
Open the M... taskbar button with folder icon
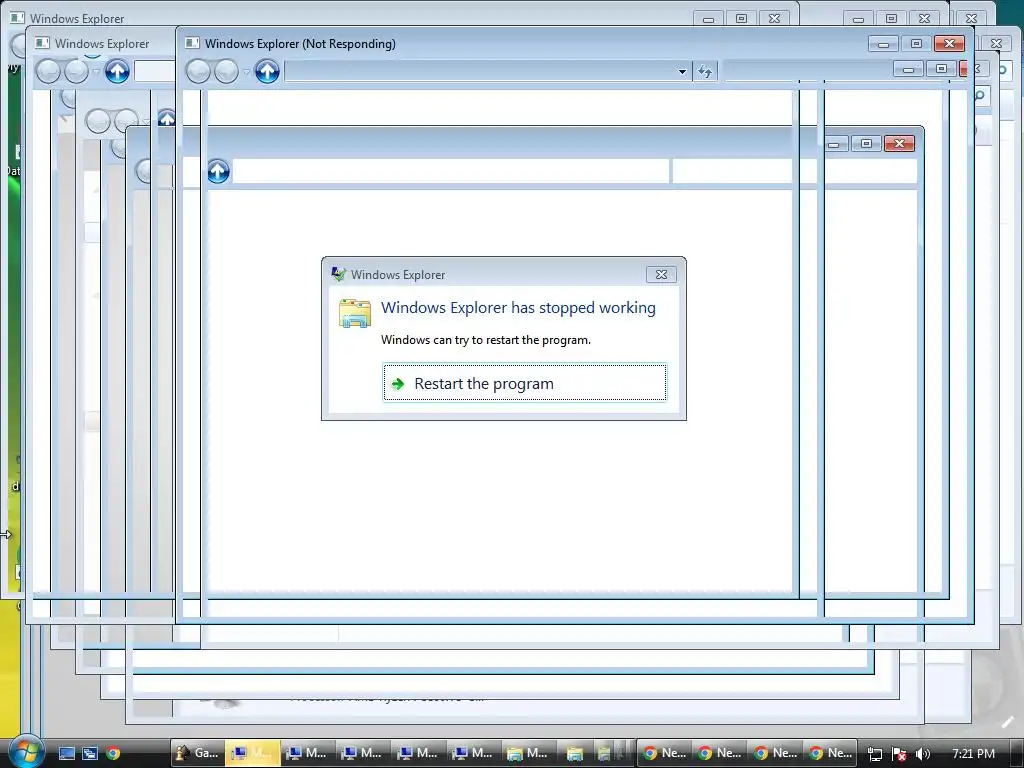pyautogui.click(x=529, y=753)
